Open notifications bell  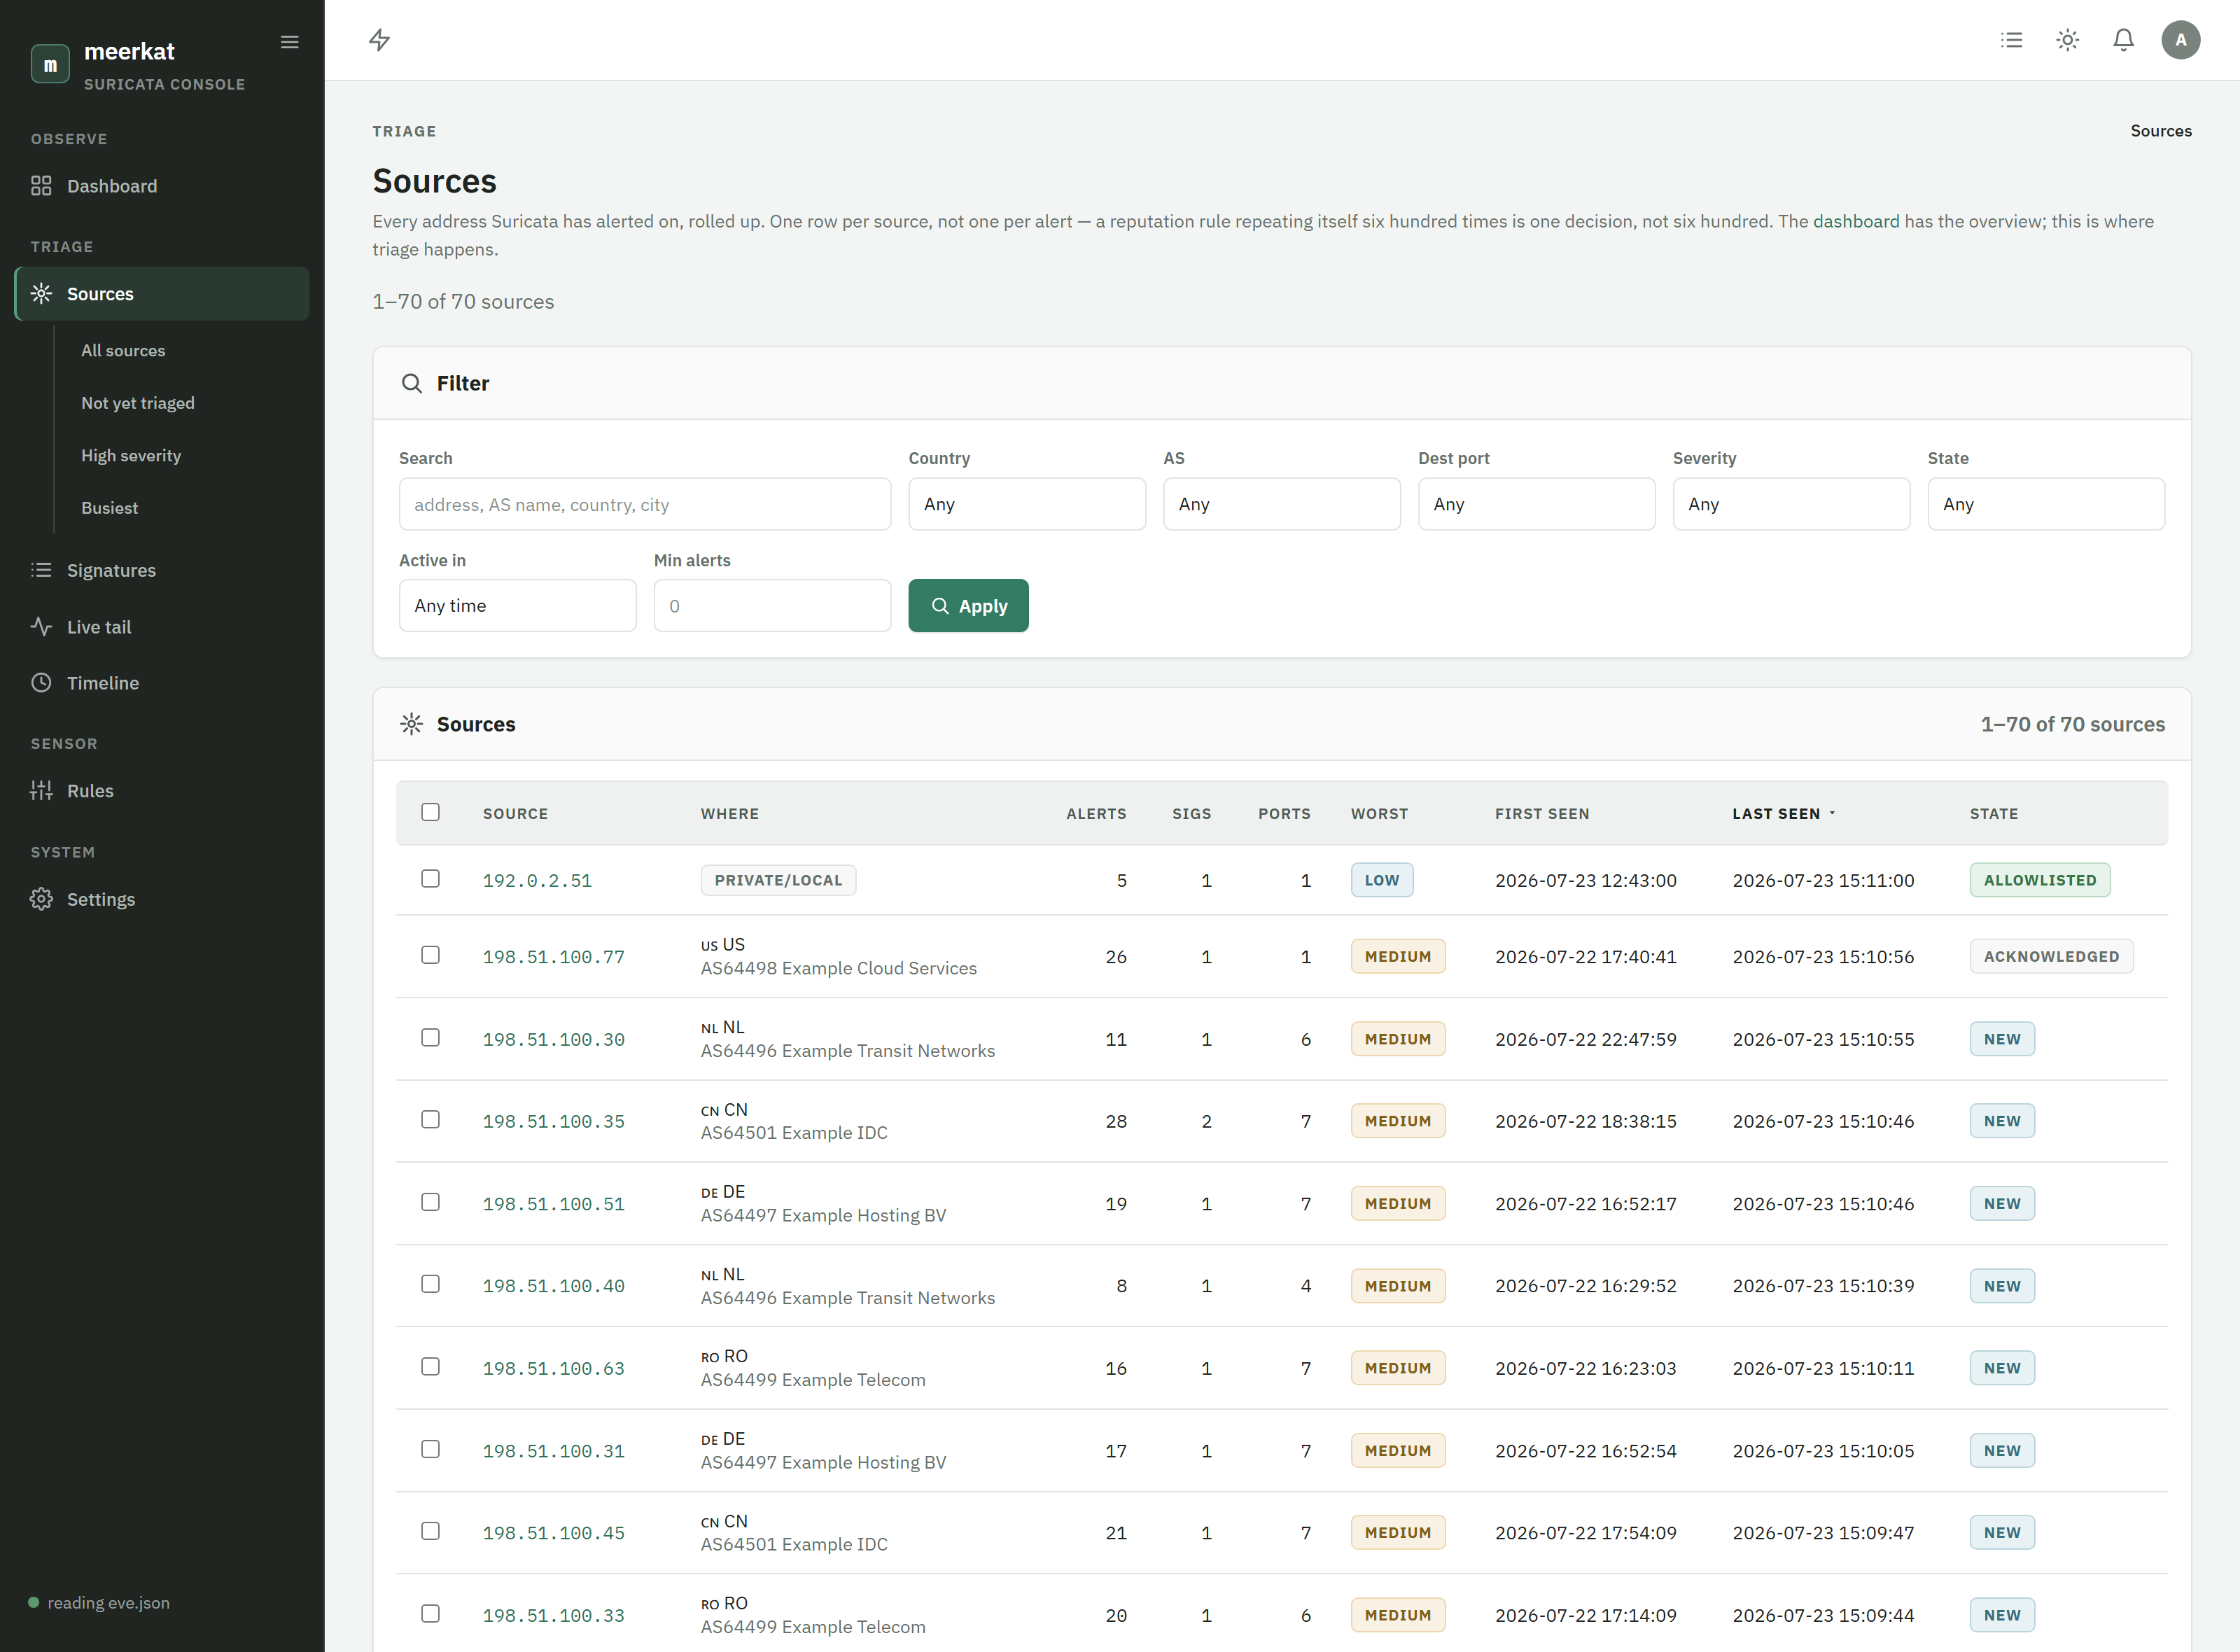[x=2124, y=40]
